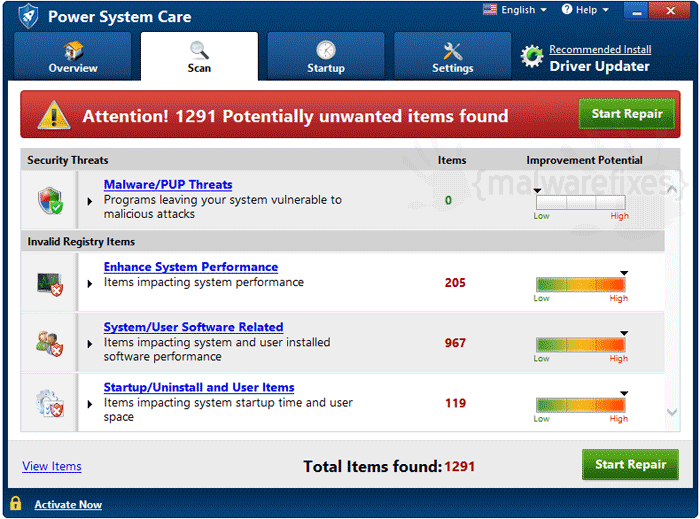Open the Settings tab
The image size is (700, 519).
click(452, 56)
